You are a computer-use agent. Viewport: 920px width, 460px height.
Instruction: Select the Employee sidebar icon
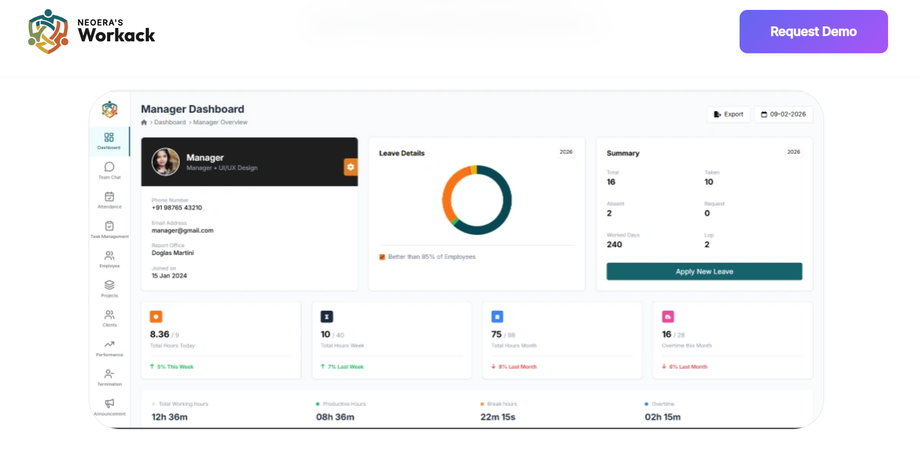(109, 256)
